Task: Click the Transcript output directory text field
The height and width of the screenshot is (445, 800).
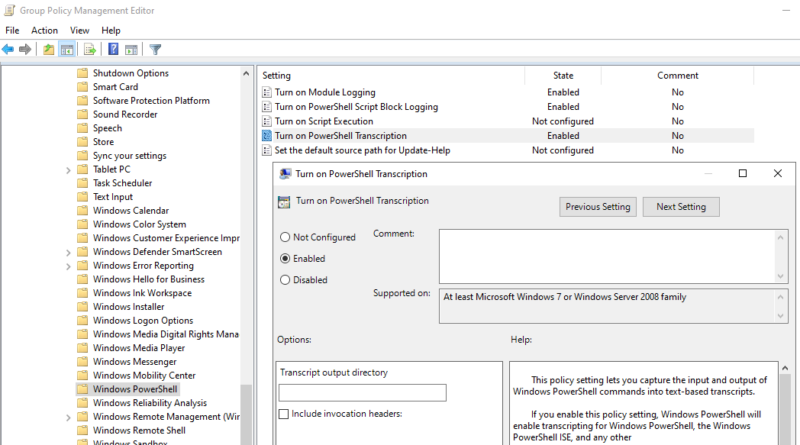Action: pyautogui.click(x=362, y=393)
